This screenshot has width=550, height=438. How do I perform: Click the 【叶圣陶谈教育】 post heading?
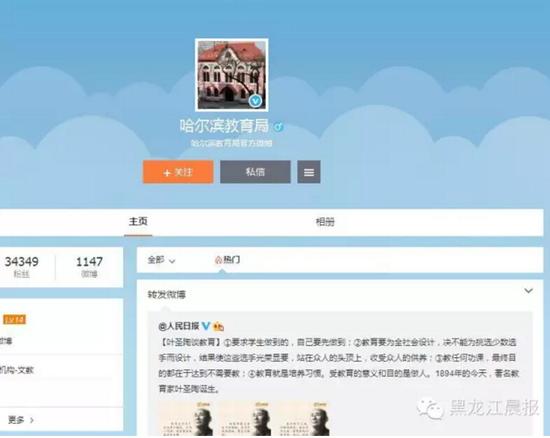pos(191,343)
